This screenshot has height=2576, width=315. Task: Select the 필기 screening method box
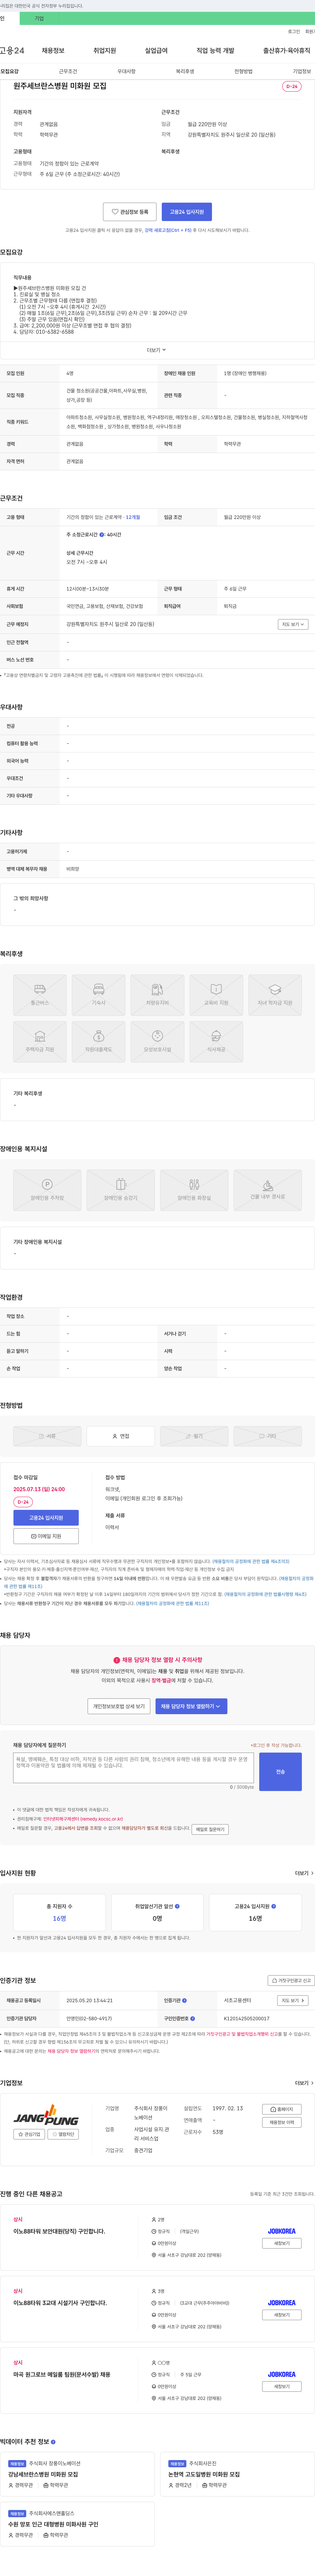click(x=194, y=1436)
